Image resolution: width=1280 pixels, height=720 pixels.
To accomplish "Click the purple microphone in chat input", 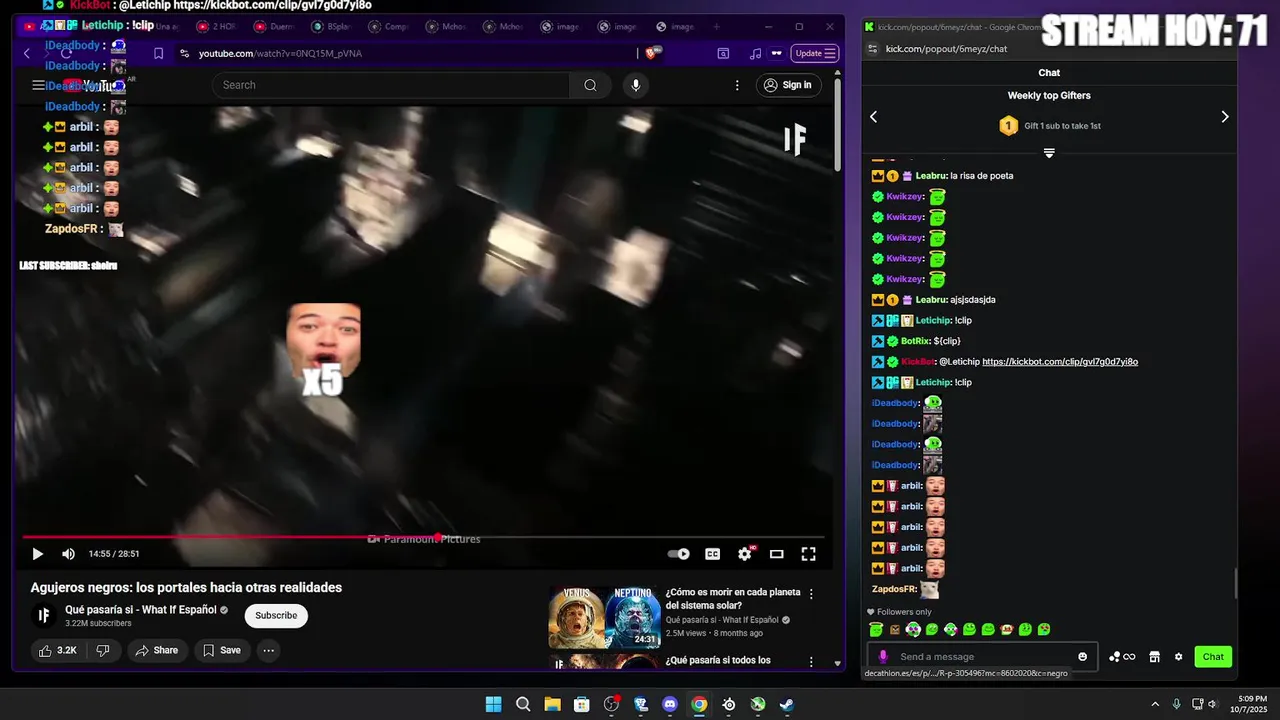I will [882, 657].
